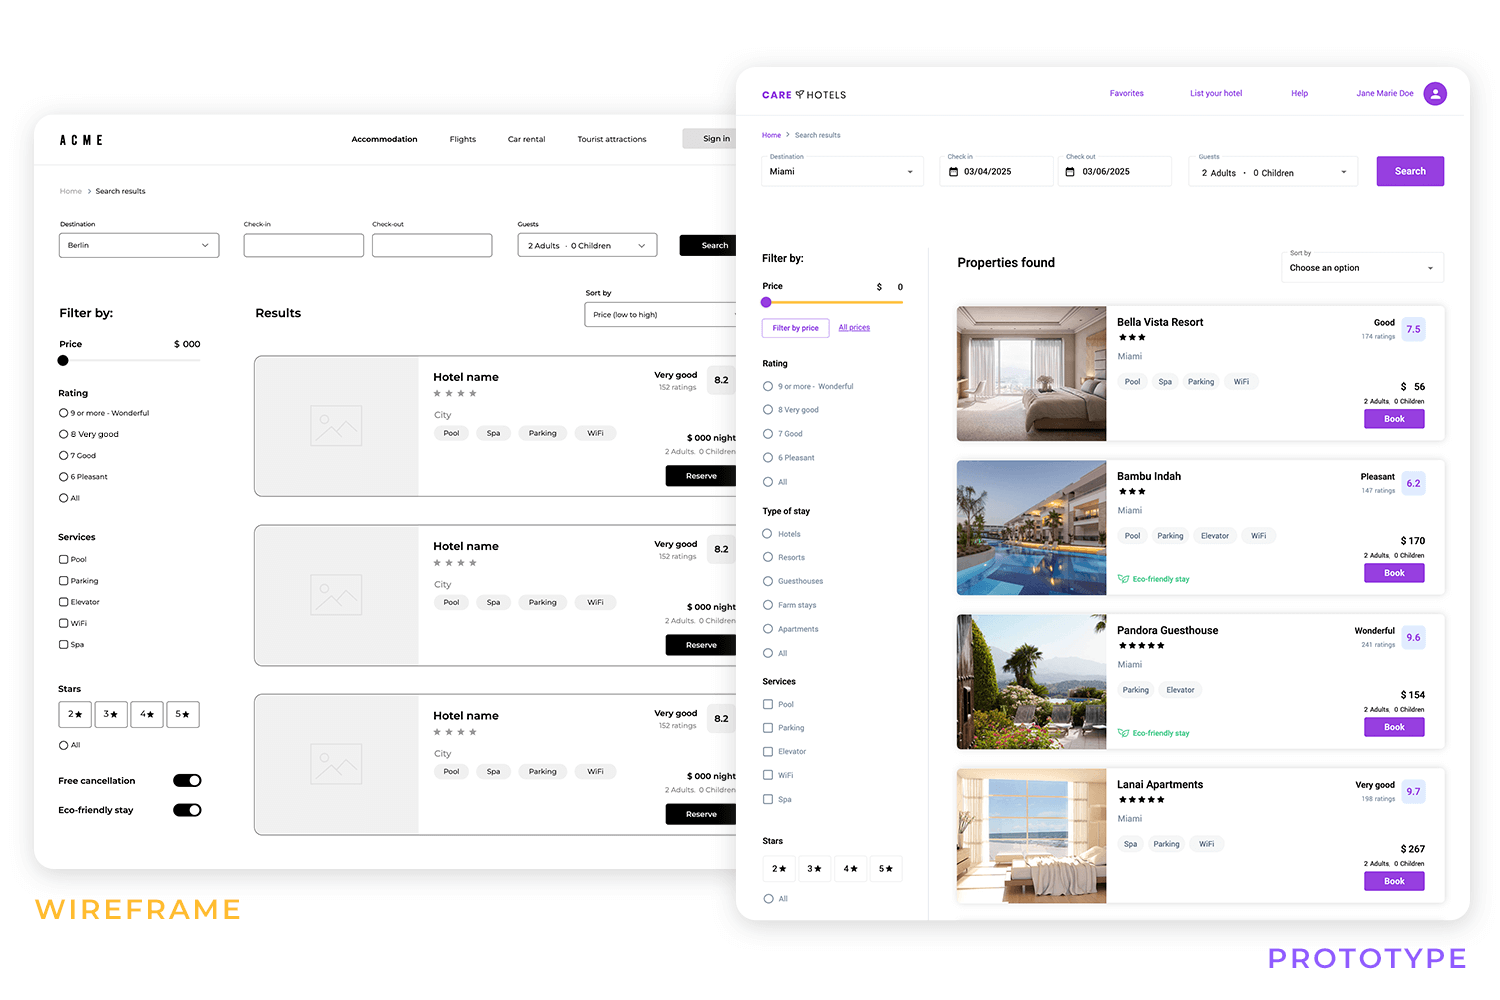The height and width of the screenshot is (1000, 1500).
Task: Book Bella Vista Resort
Action: (1394, 419)
